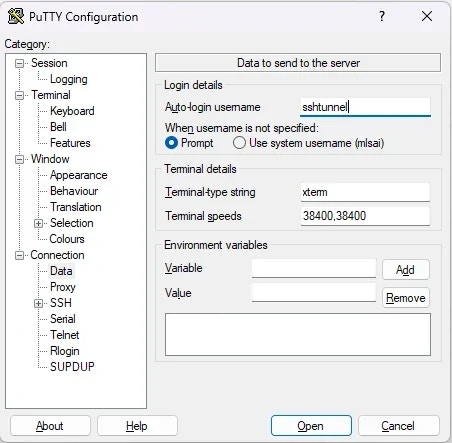The width and height of the screenshot is (452, 443).
Task: Click the 'When username is not specified:' label
Action: (242, 128)
